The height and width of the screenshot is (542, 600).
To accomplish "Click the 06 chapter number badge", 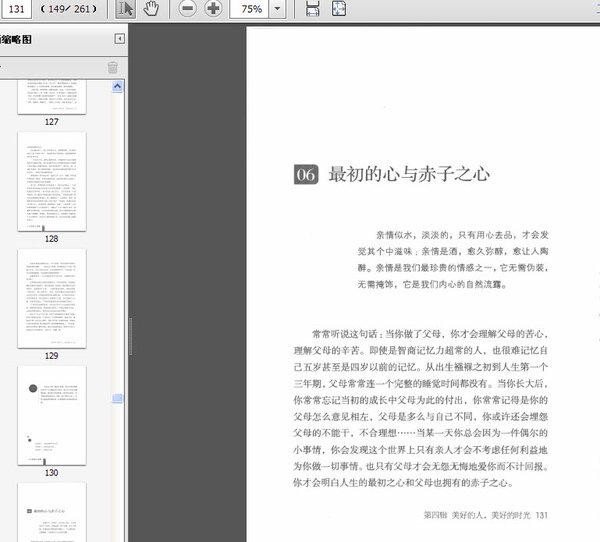I will [x=306, y=175].
